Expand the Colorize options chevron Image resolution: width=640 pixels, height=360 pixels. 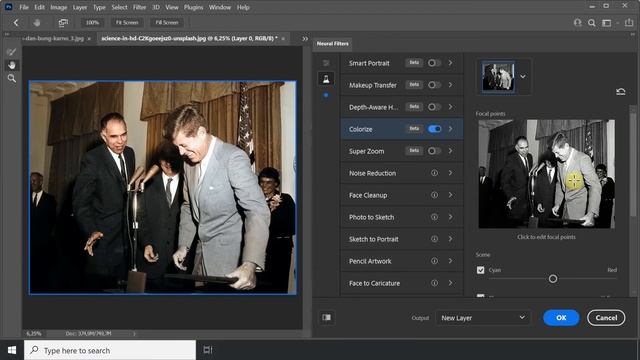(451, 129)
